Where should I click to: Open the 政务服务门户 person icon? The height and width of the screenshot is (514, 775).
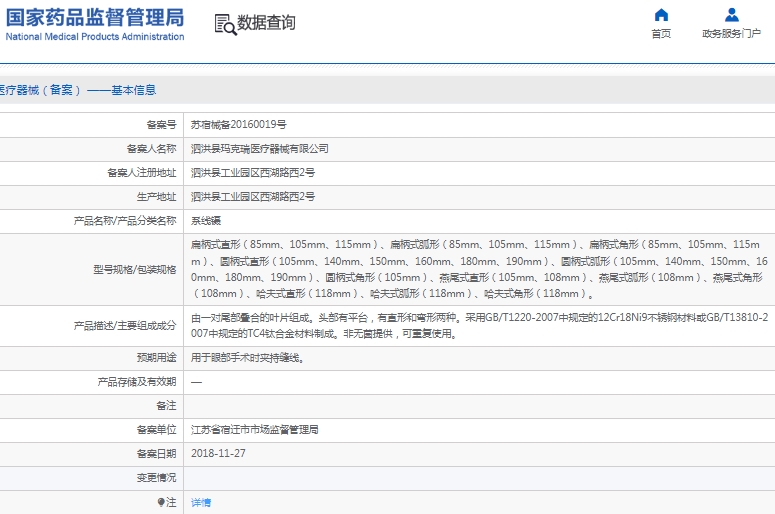(732, 15)
